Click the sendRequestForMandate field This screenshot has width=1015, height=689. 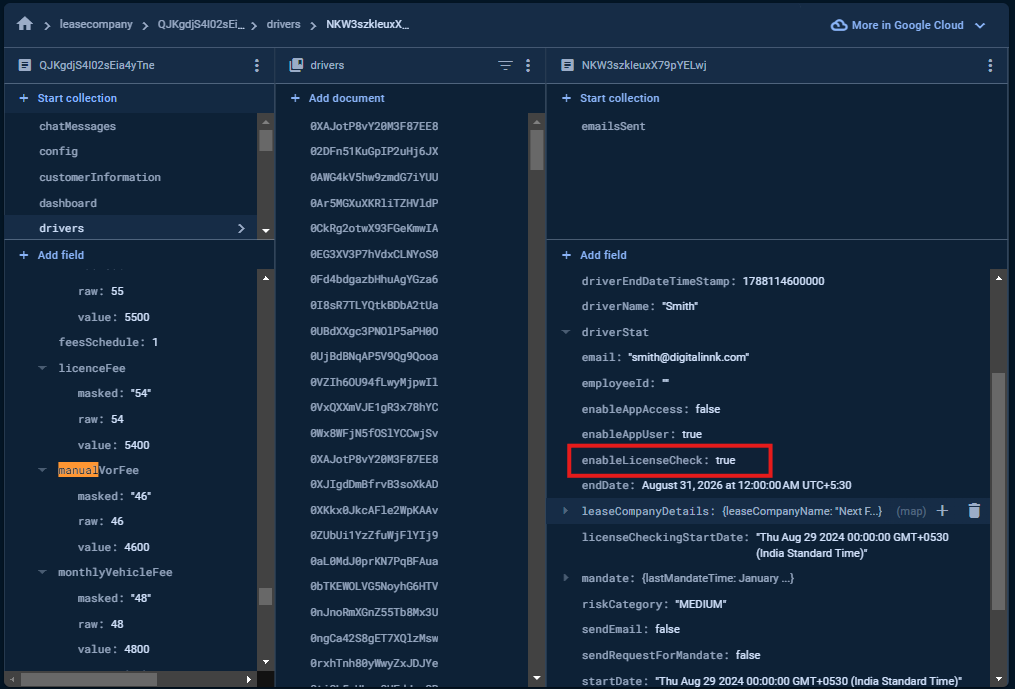pos(671,655)
